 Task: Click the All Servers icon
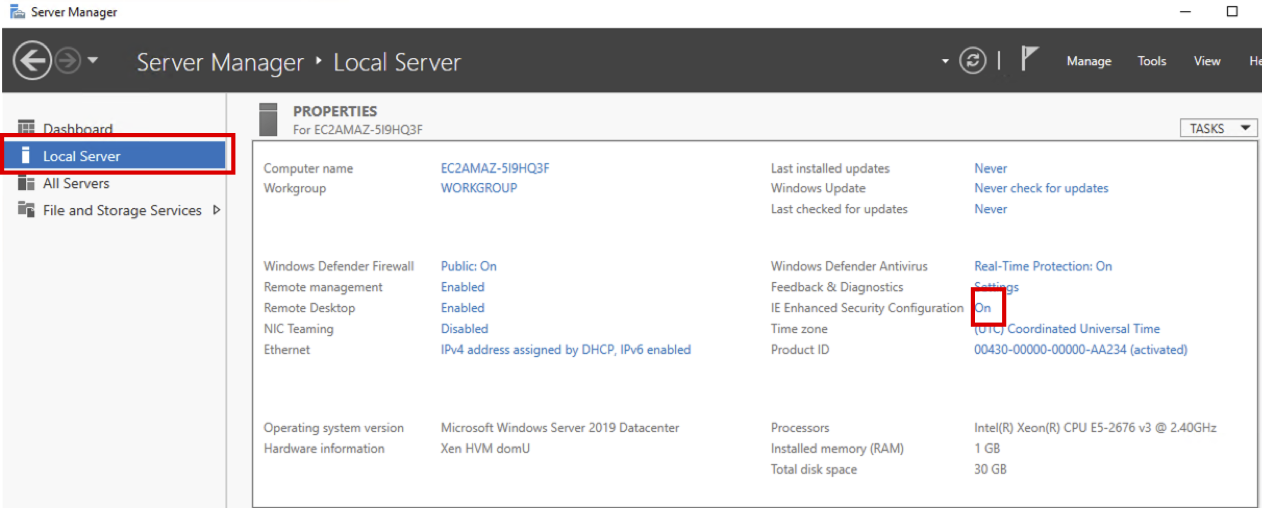pos(26,183)
